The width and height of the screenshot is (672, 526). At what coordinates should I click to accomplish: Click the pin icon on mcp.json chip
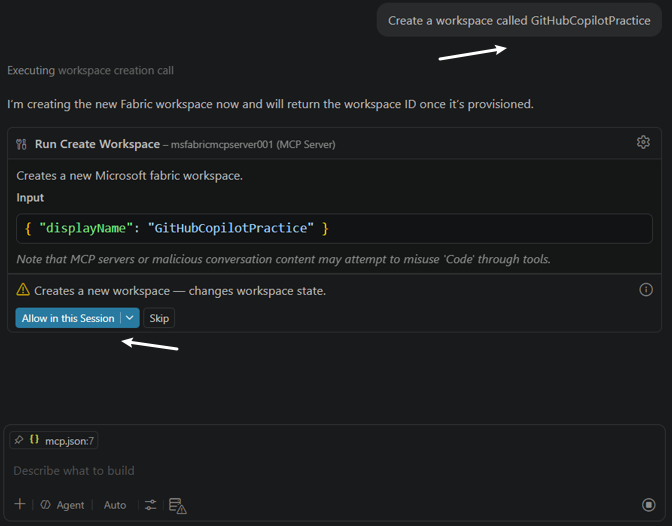[x=18, y=440]
